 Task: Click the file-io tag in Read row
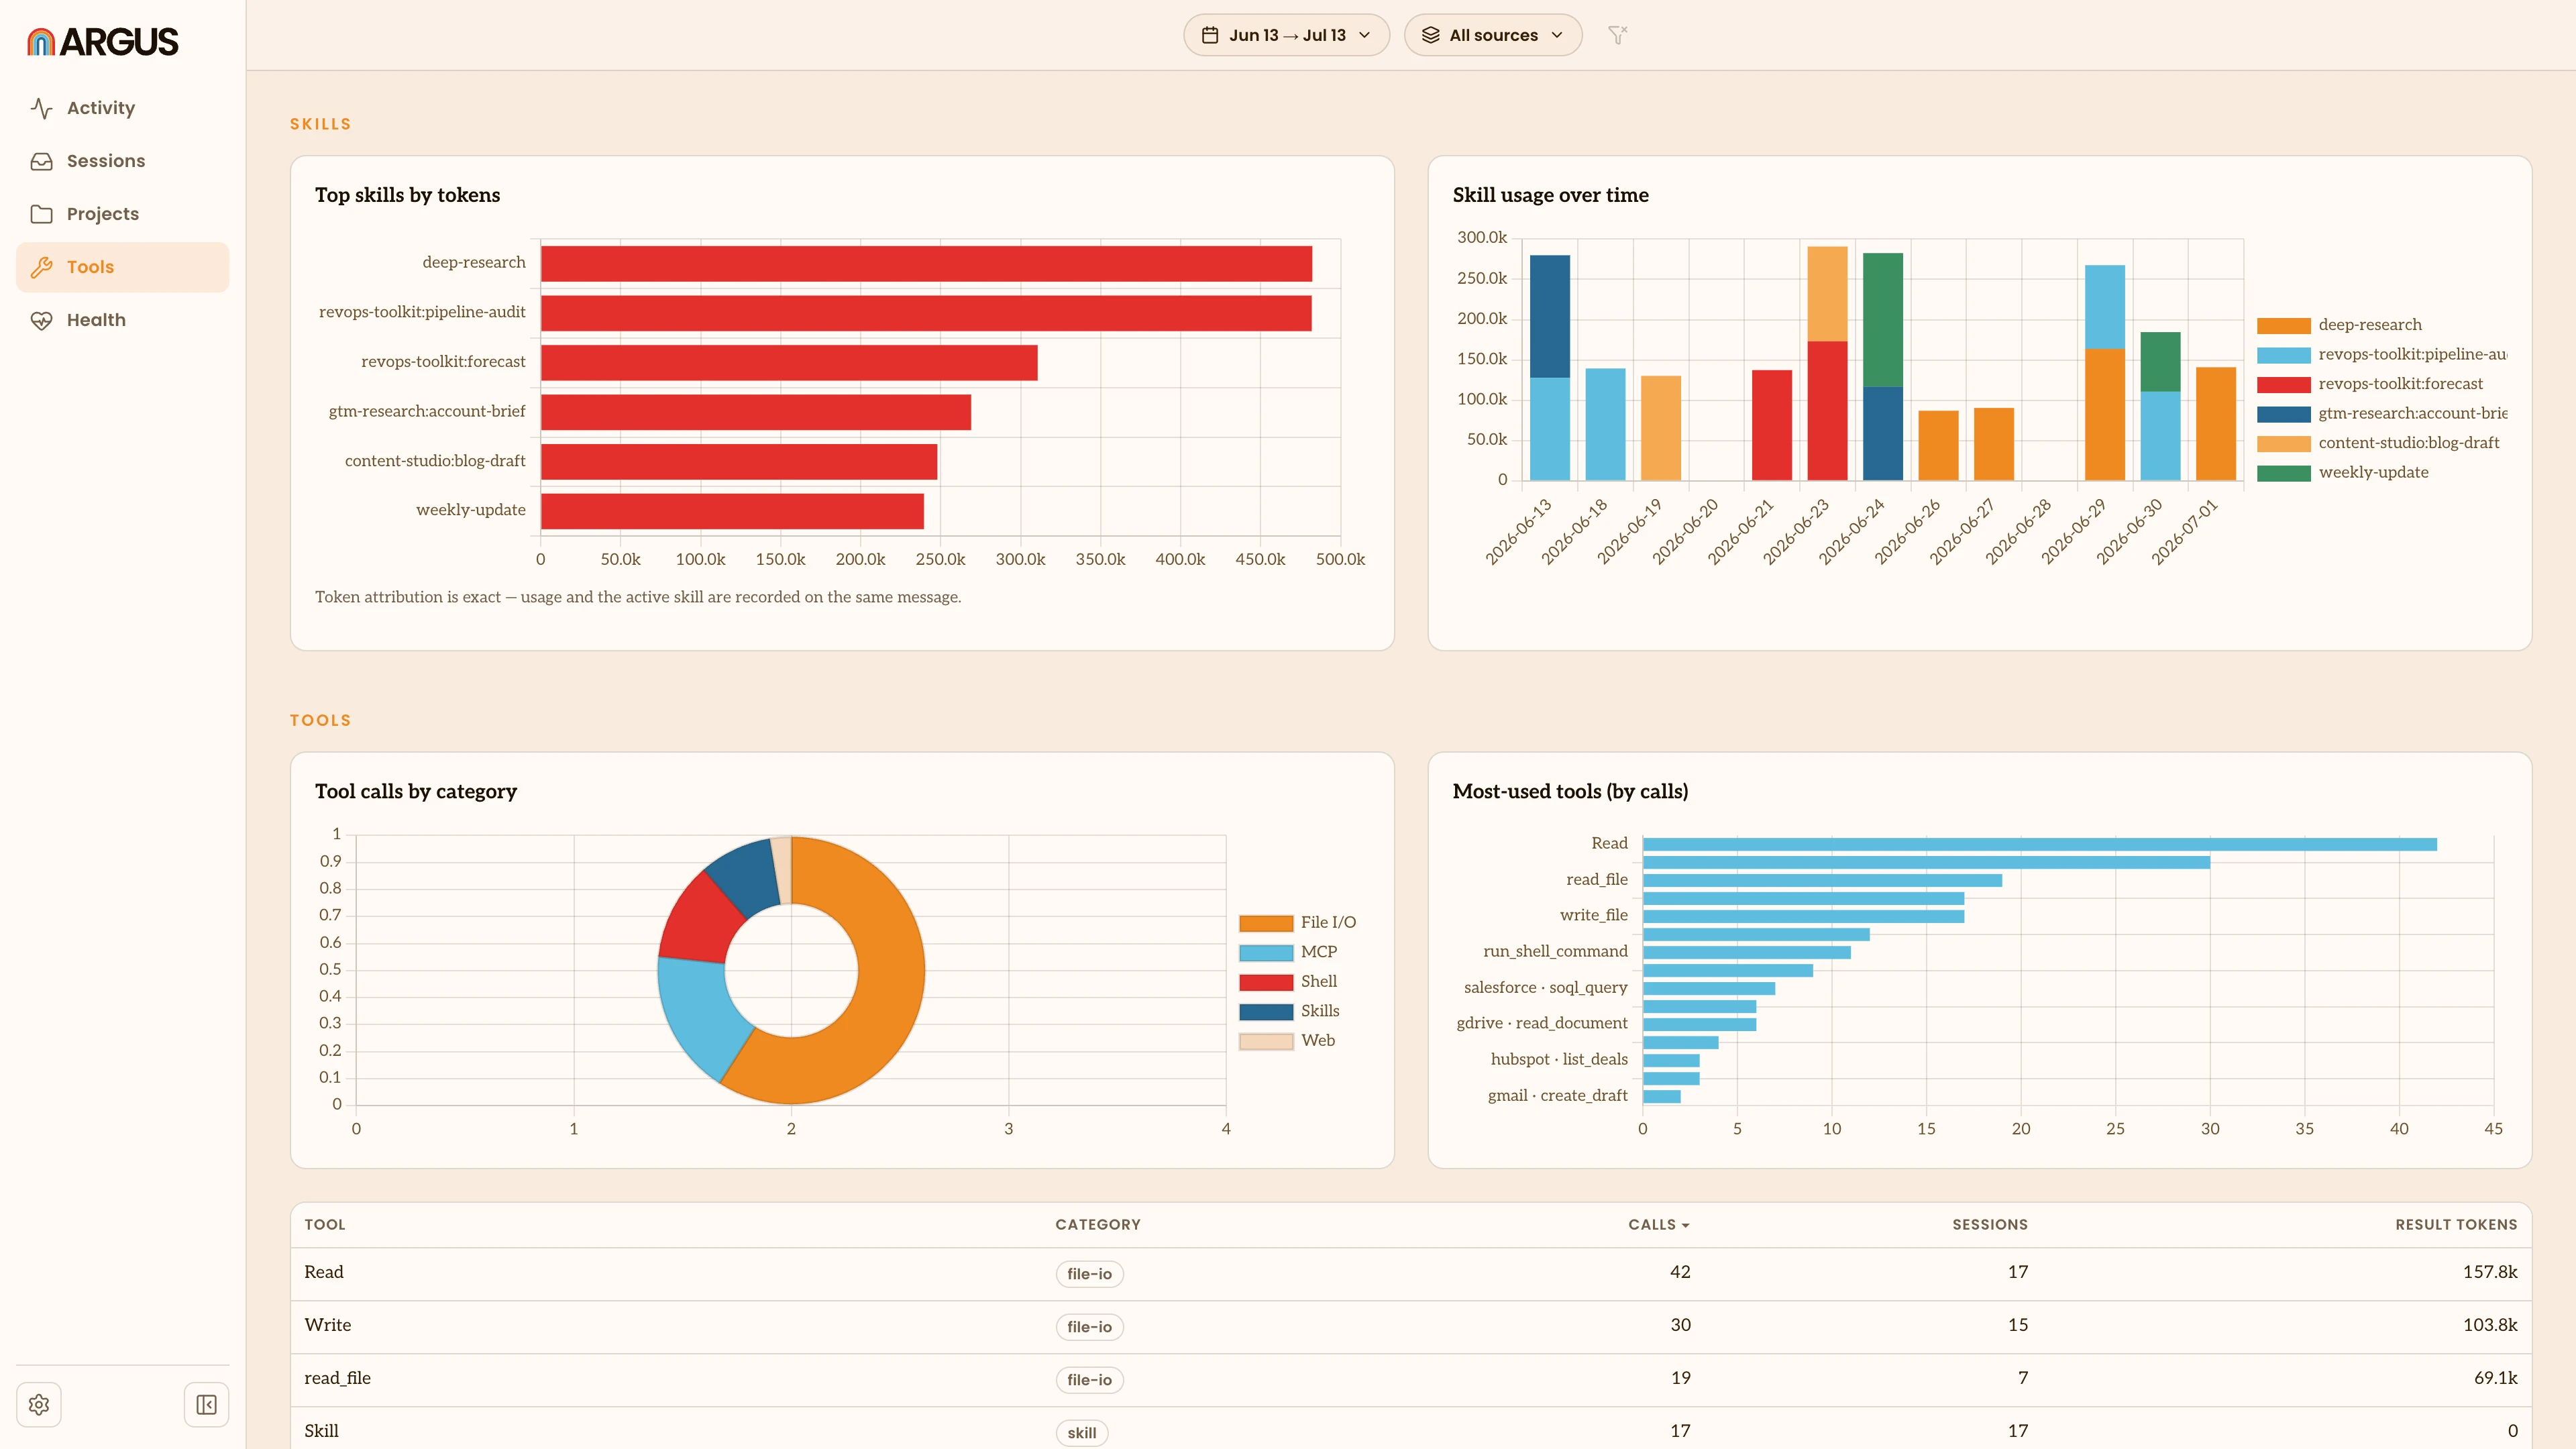point(1089,1274)
